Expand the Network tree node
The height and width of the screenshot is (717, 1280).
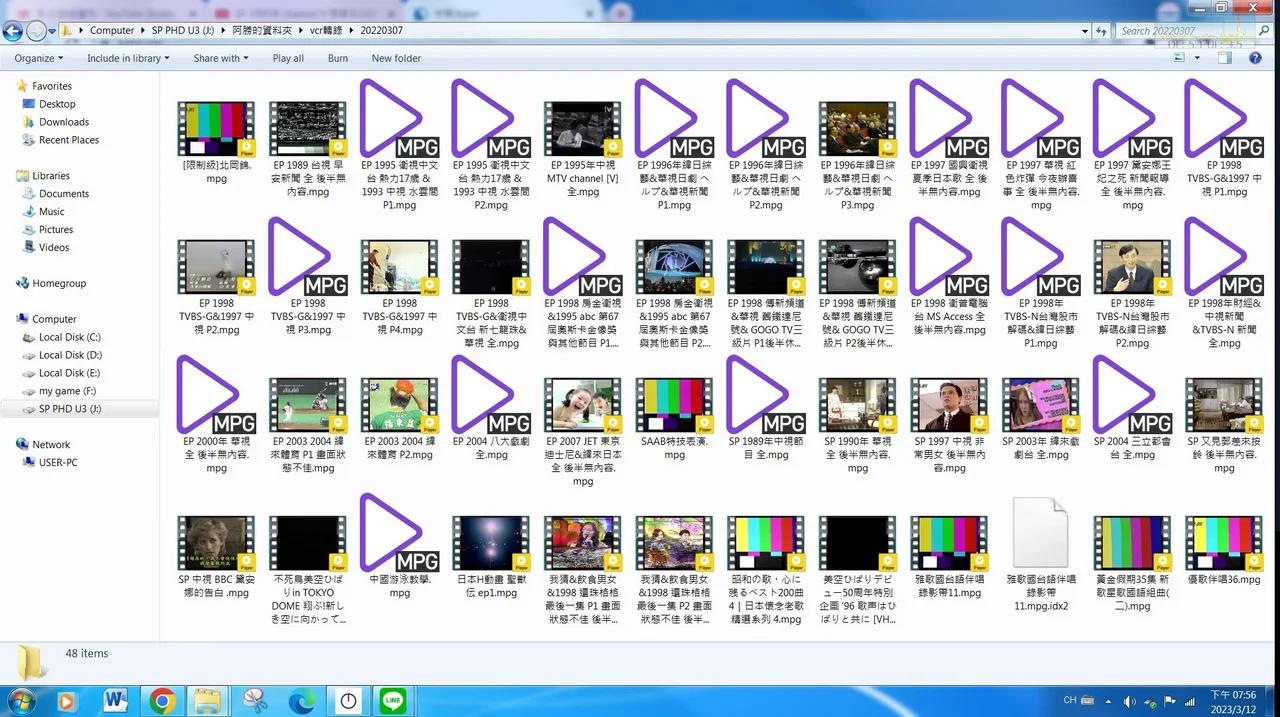[10, 444]
